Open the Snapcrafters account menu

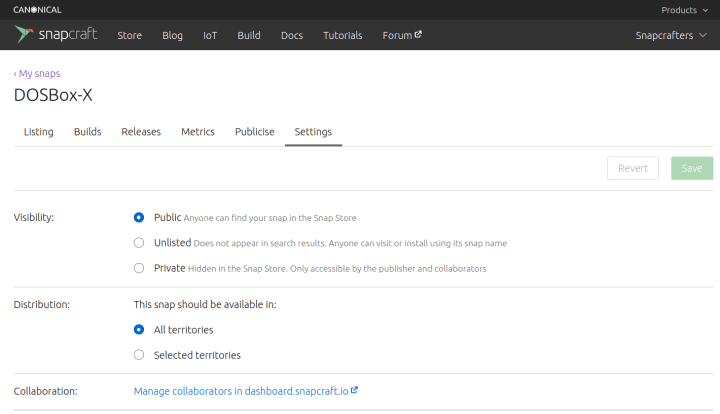click(671, 35)
